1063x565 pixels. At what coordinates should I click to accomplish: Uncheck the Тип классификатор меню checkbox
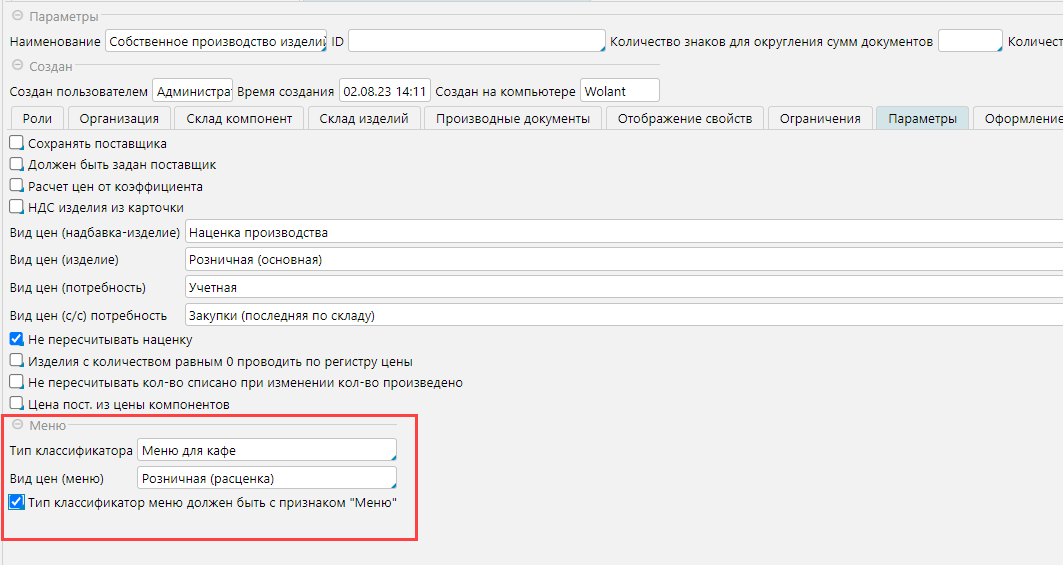pos(16,502)
